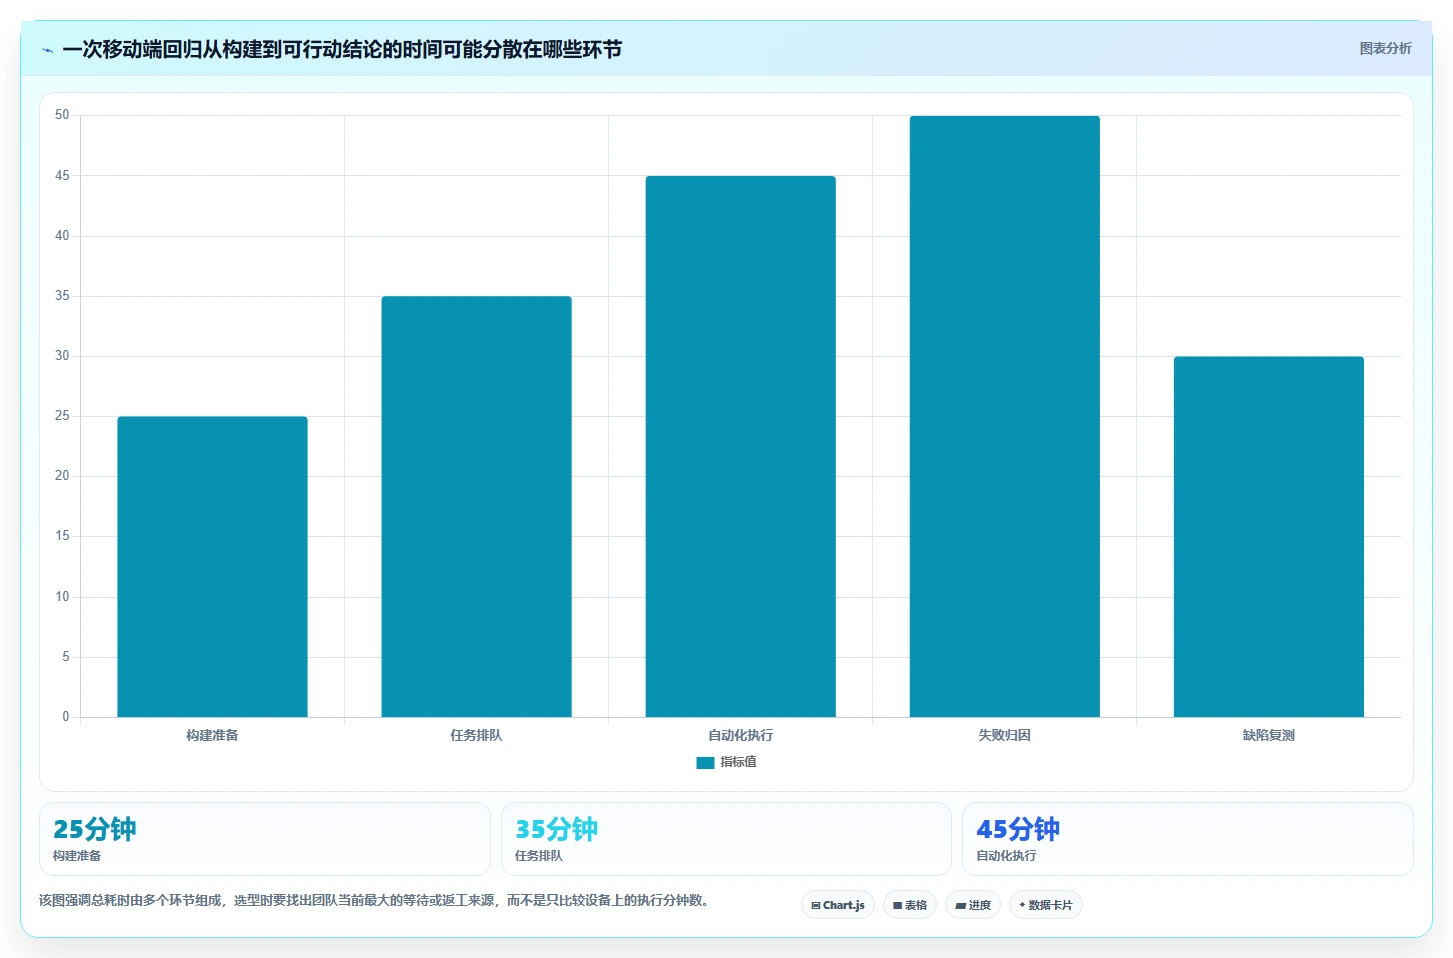The image size is (1453, 958).
Task: Click the 缺陷复测 x-axis label
Action: (1268, 735)
